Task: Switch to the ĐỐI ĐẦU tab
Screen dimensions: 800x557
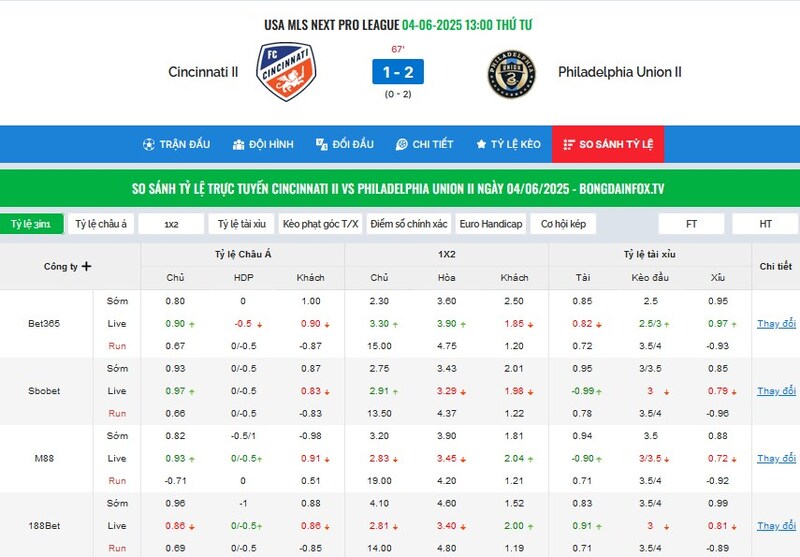Action: click(x=345, y=144)
